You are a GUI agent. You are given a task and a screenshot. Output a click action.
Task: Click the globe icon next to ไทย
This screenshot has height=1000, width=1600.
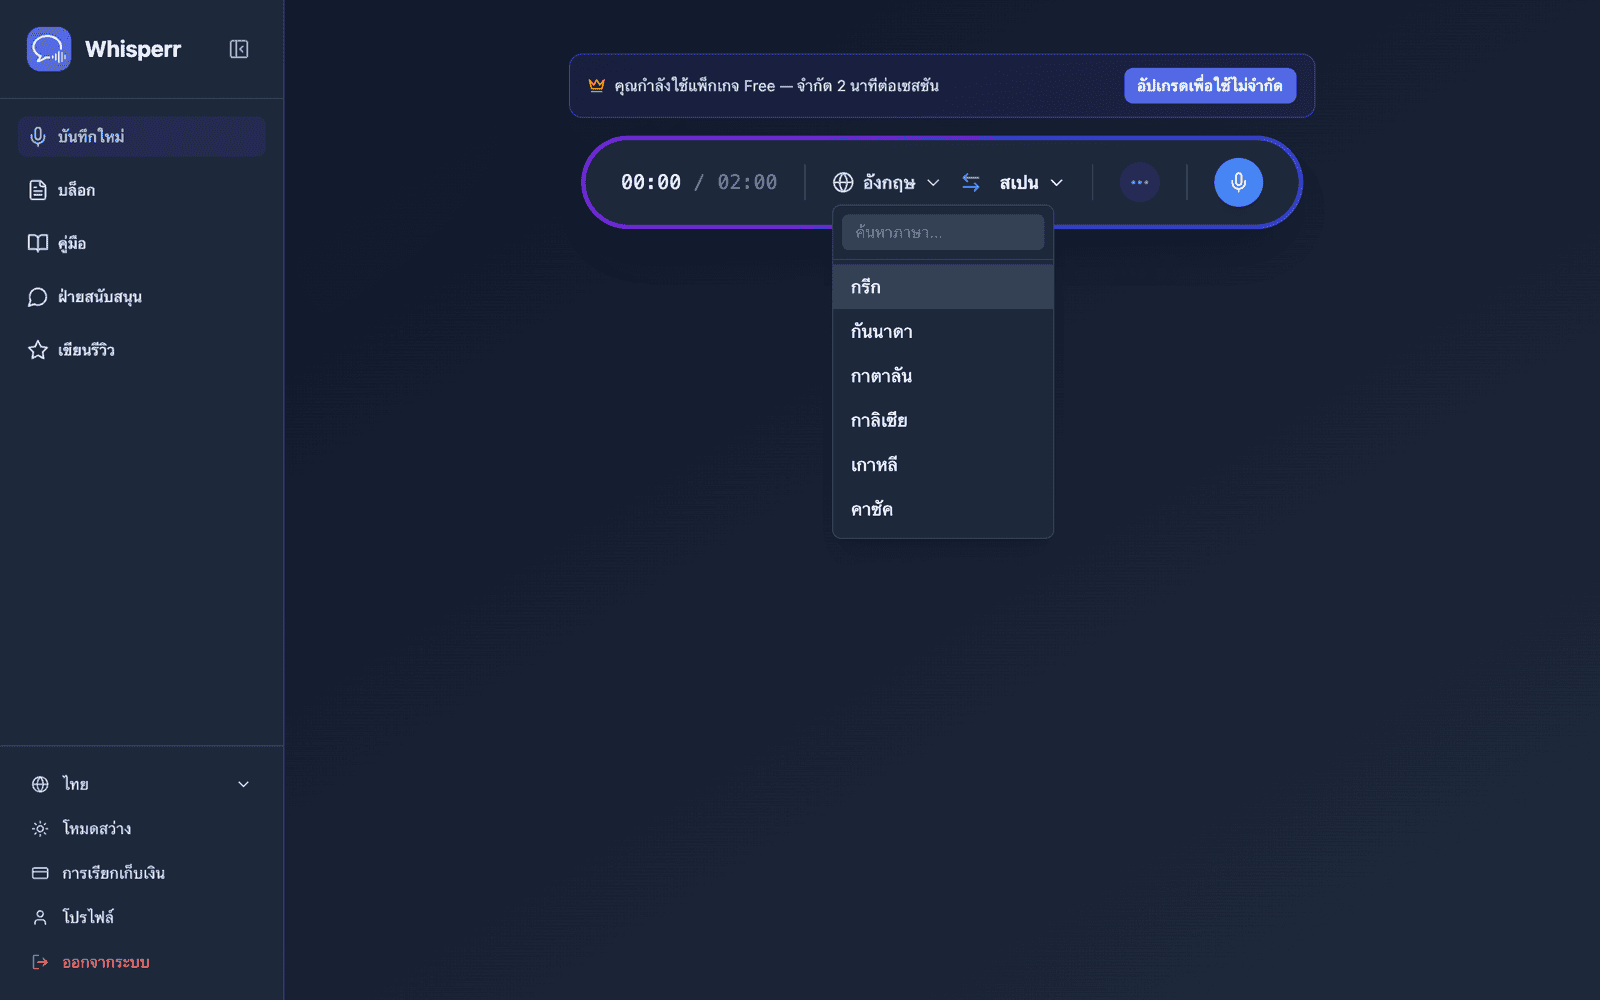click(x=40, y=784)
